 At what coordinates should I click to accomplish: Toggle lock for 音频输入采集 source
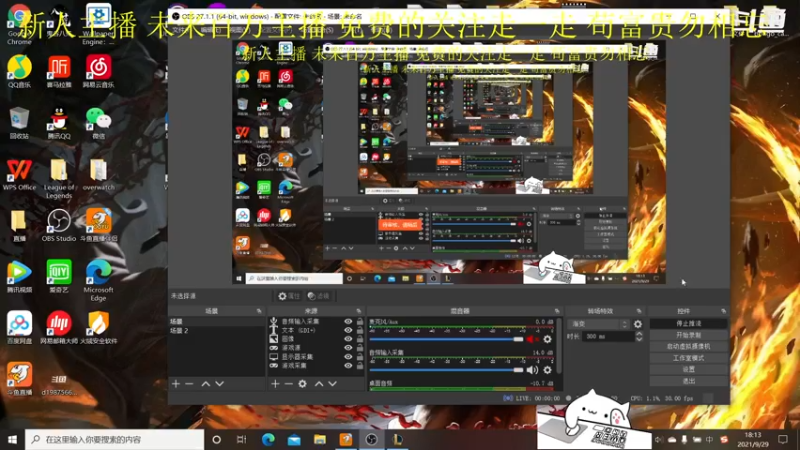tap(360, 321)
